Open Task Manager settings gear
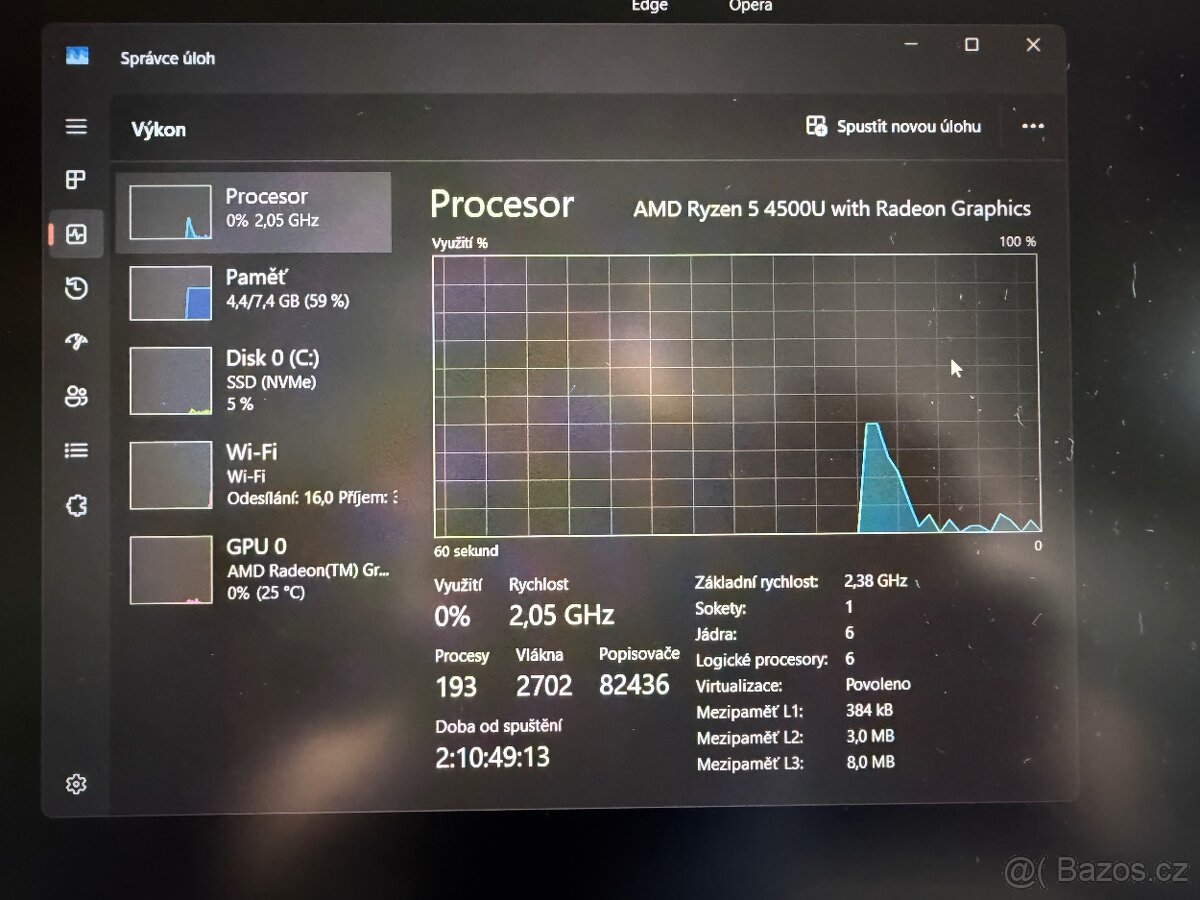 coord(76,784)
